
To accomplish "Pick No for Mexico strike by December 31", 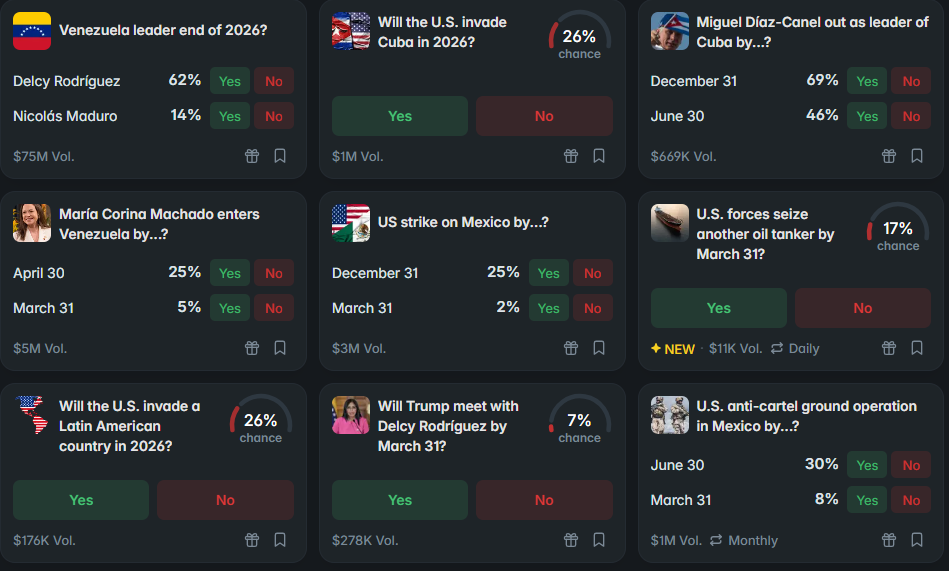I will (x=593, y=273).
